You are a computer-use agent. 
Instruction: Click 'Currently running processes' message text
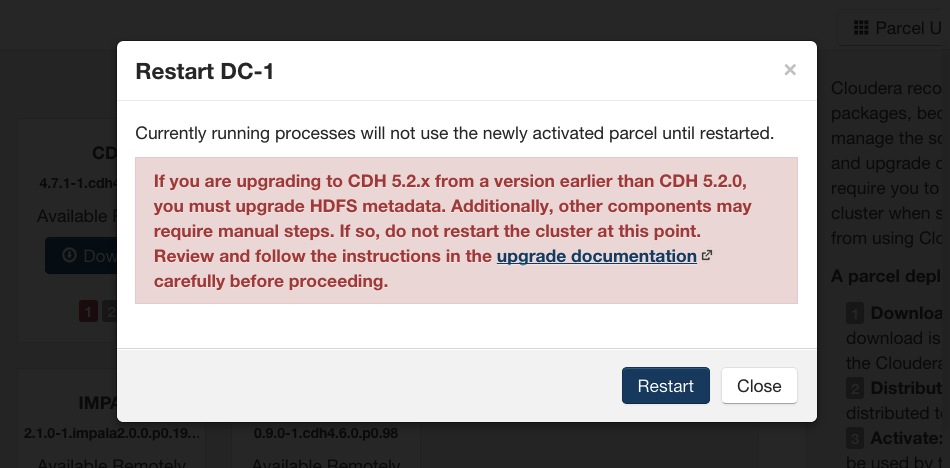click(454, 133)
